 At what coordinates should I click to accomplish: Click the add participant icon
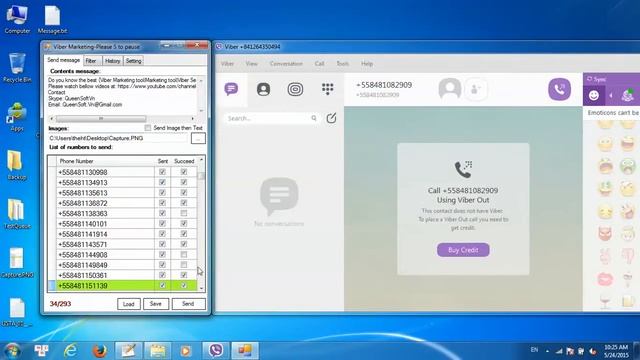click(476, 89)
